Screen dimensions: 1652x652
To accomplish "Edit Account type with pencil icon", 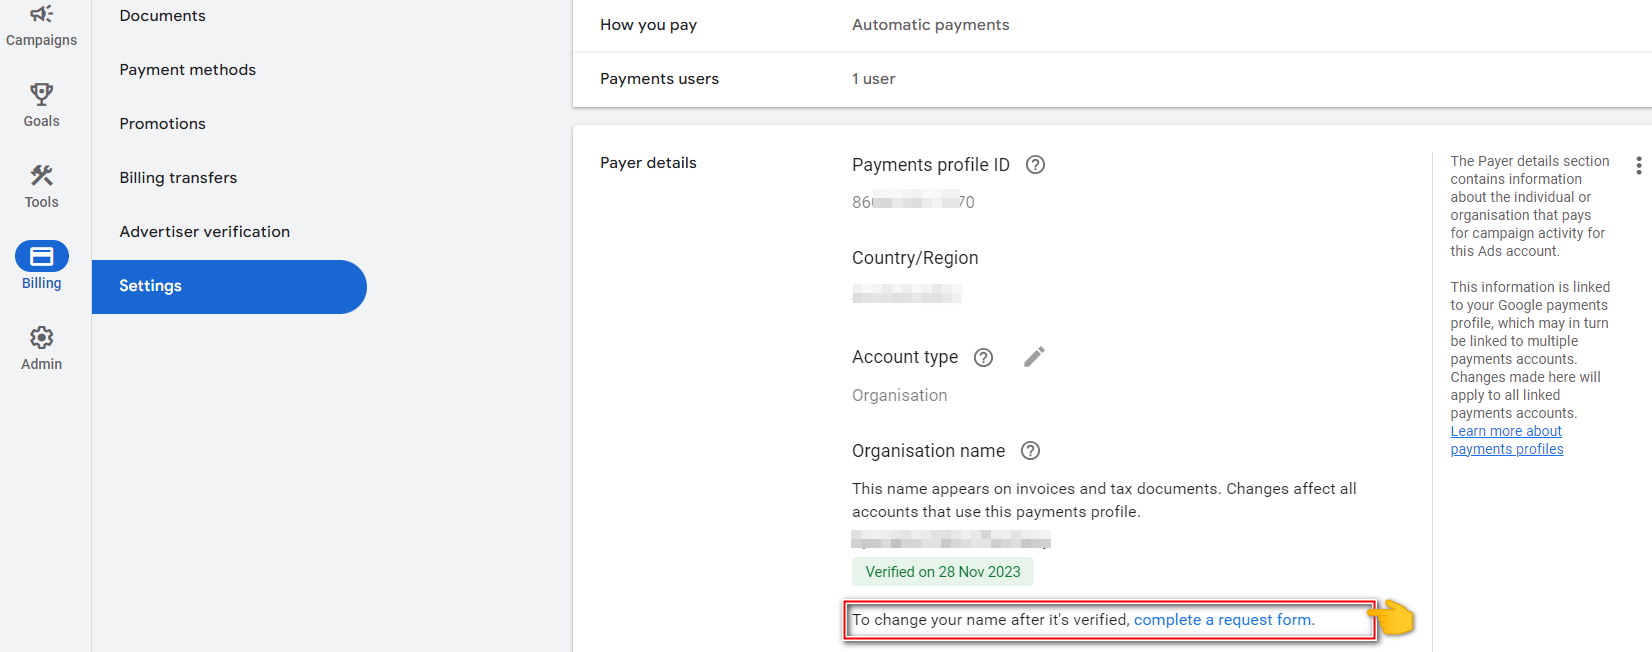I will click(1035, 357).
